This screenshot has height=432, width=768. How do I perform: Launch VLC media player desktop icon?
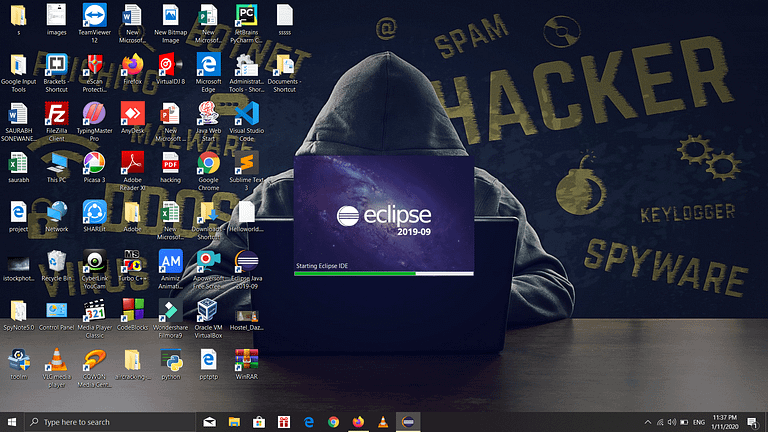click(x=56, y=368)
